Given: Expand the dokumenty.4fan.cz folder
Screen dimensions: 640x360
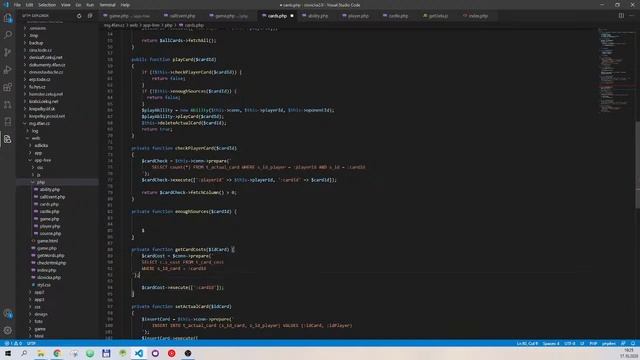Looking at the screenshot, I should click(x=47, y=65).
